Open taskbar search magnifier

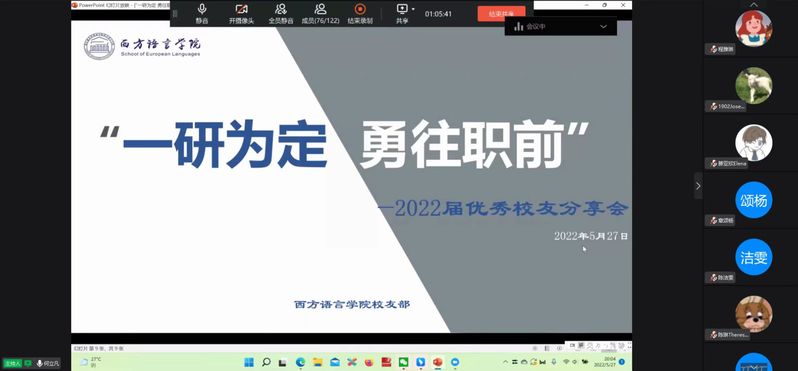click(266, 362)
